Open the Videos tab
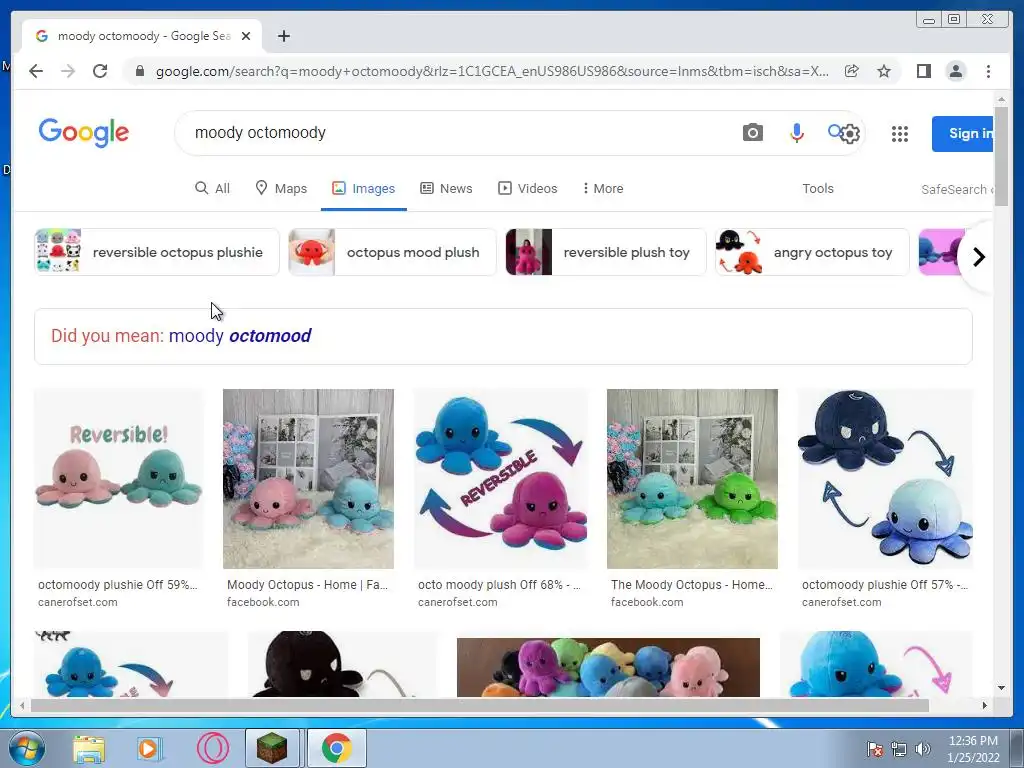Image resolution: width=1024 pixels, height=768 pixels. [x=528, y=188]
